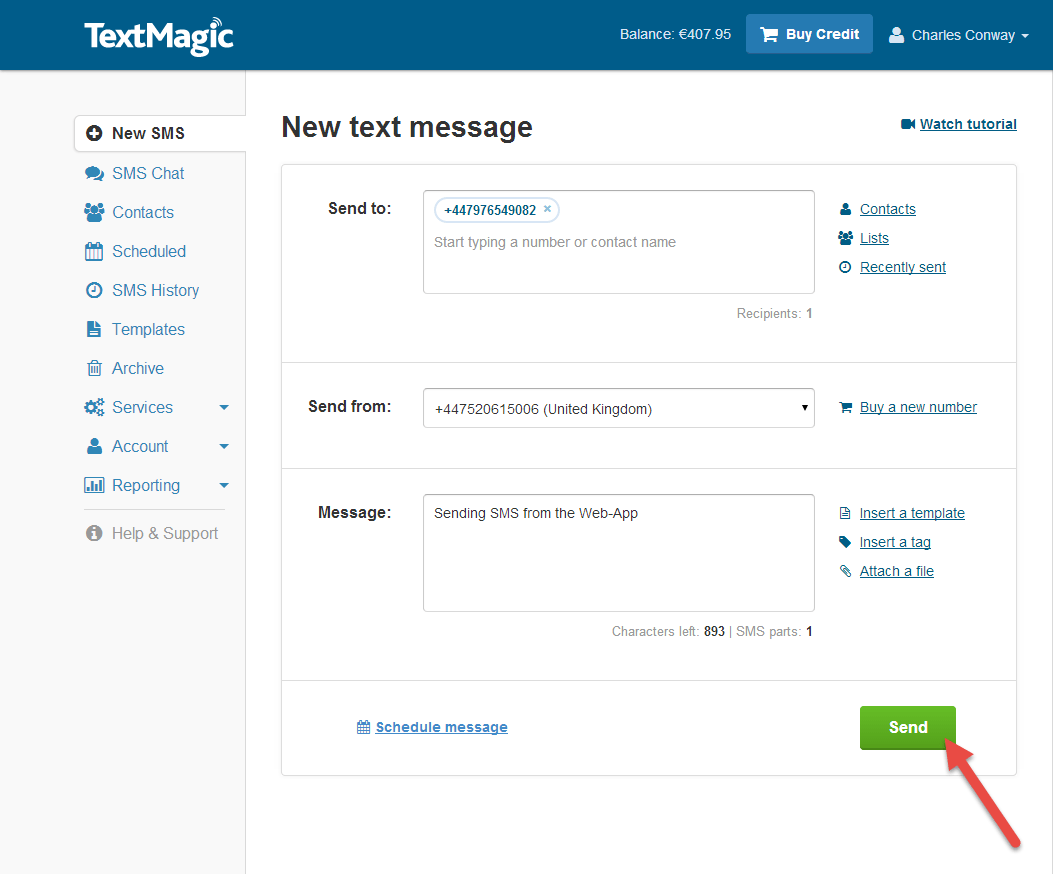
Task: Click the Characters left 893 counter
Action: point(668,631)
